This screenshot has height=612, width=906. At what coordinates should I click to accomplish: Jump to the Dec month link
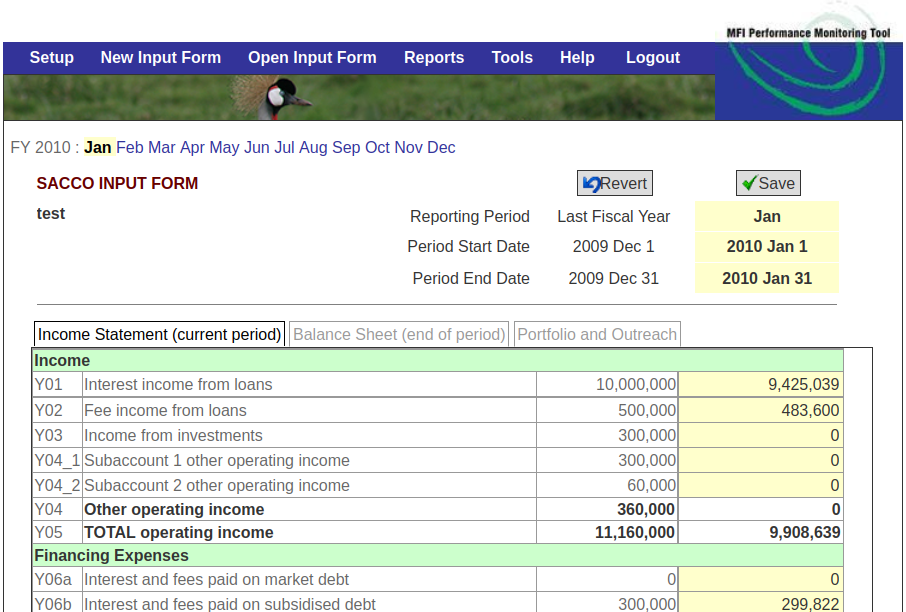tap(441, 148)
